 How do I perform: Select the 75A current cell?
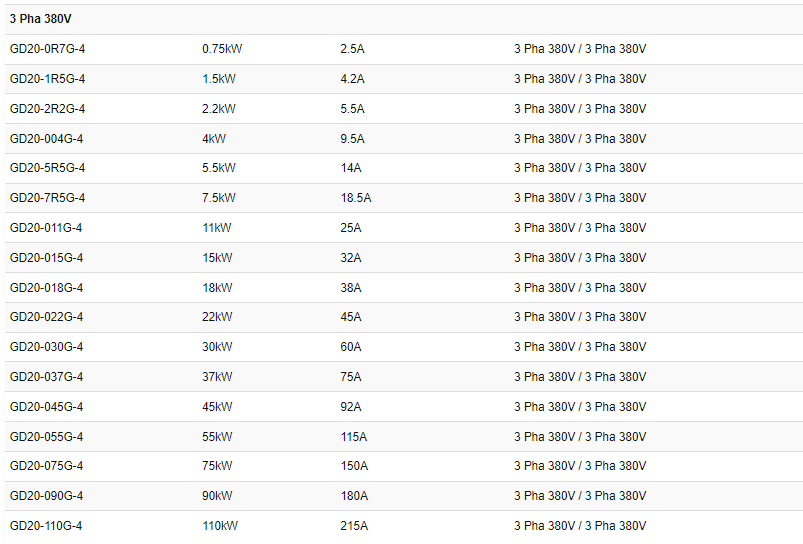point(351,377)
